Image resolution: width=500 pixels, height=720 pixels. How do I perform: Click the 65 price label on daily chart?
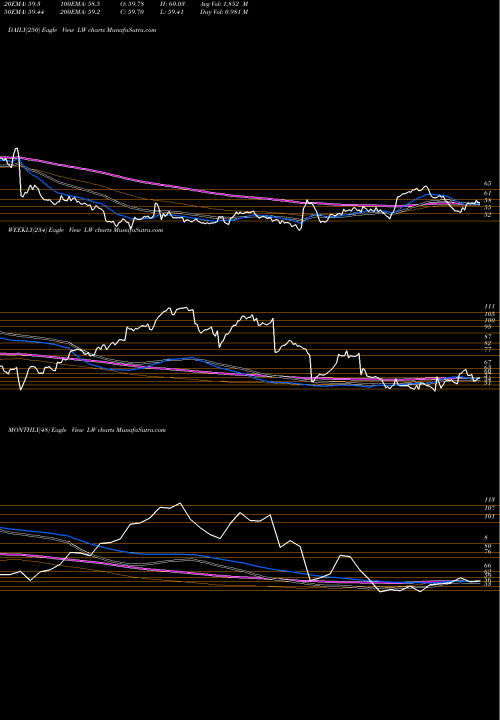coord(487,183)
